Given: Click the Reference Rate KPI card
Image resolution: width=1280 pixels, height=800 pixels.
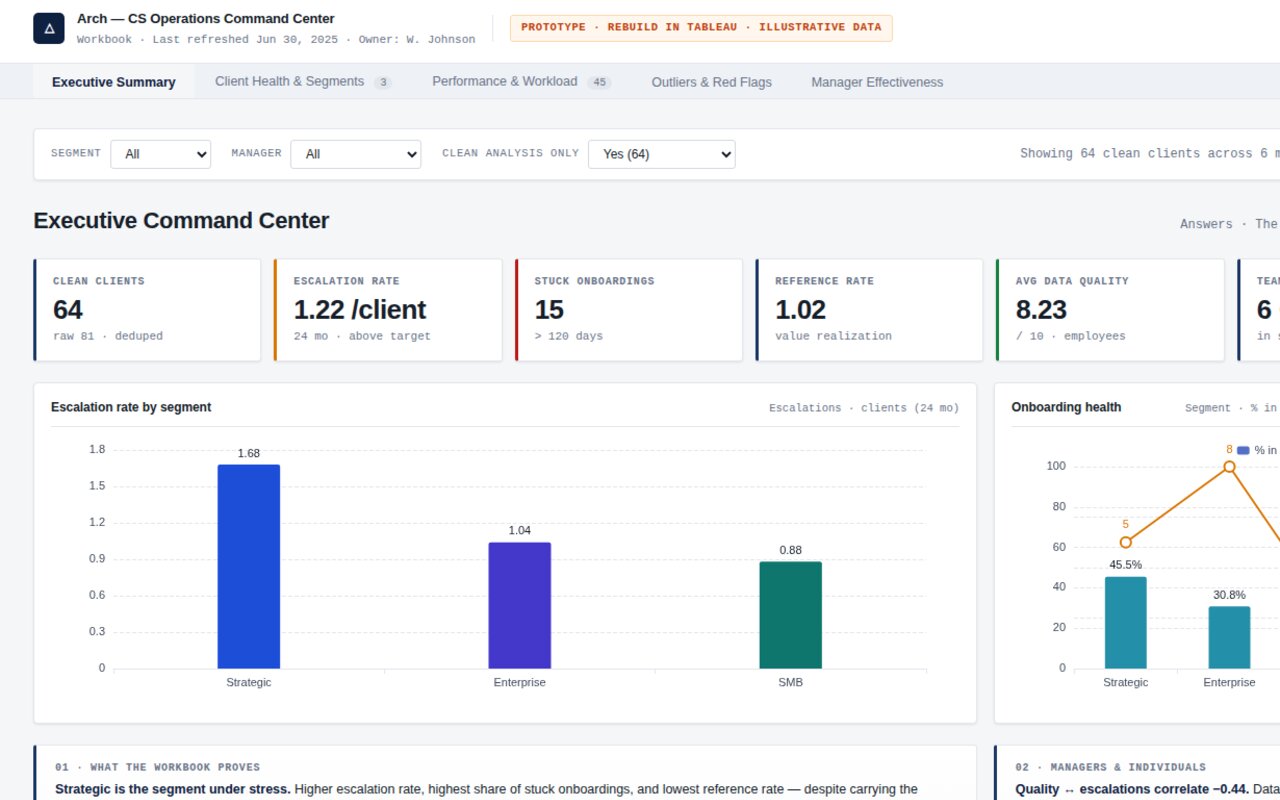Looking at the screenshot, I should click(x=869, y=310).
